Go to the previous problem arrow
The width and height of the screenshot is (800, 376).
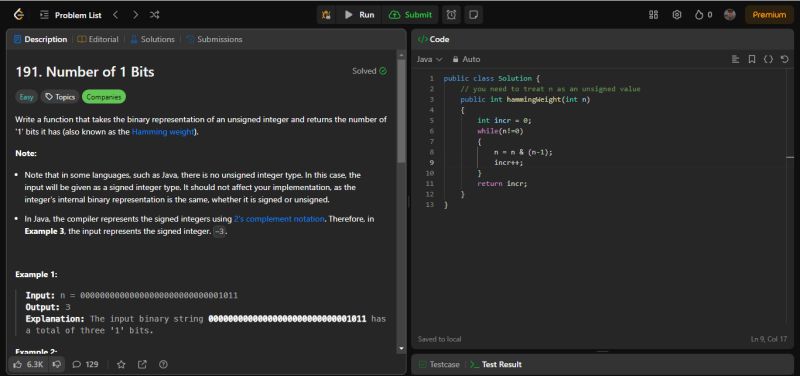[x=115, y=15]
